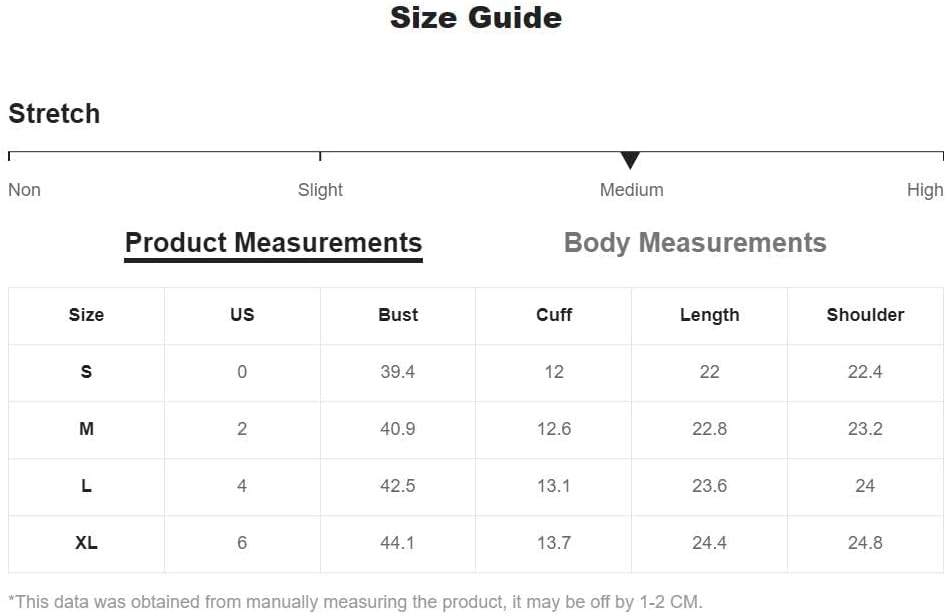The image size is (946, 614).
Task: Click the Shoulder column header
Action: pyautogui.click(x=865, y=315)
